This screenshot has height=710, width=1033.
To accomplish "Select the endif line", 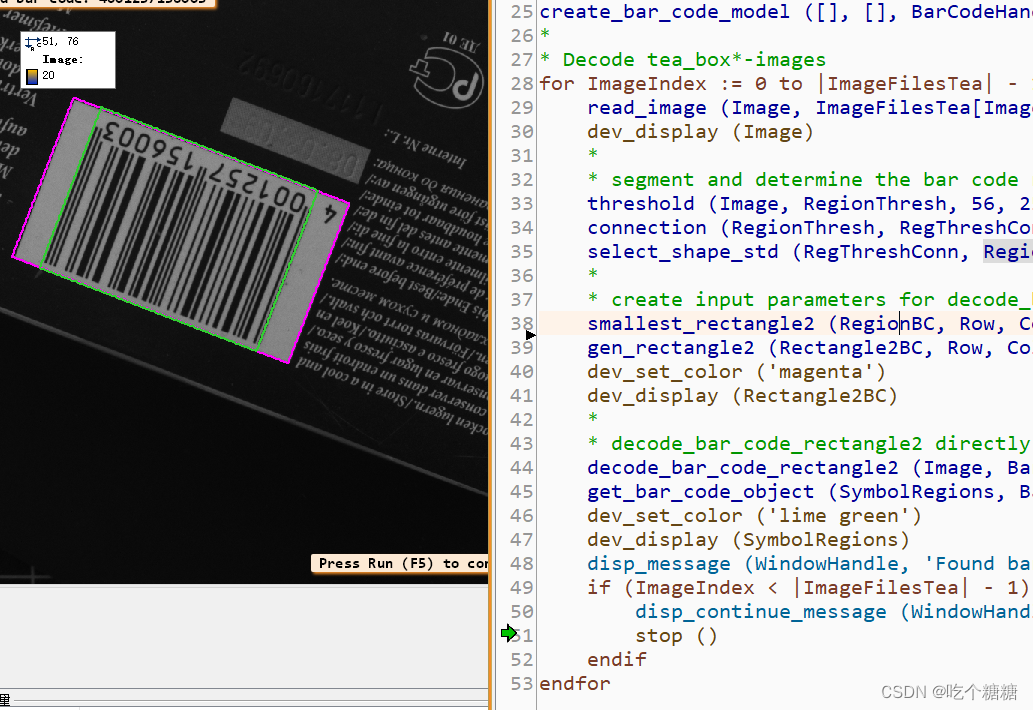I will [617, 659].
